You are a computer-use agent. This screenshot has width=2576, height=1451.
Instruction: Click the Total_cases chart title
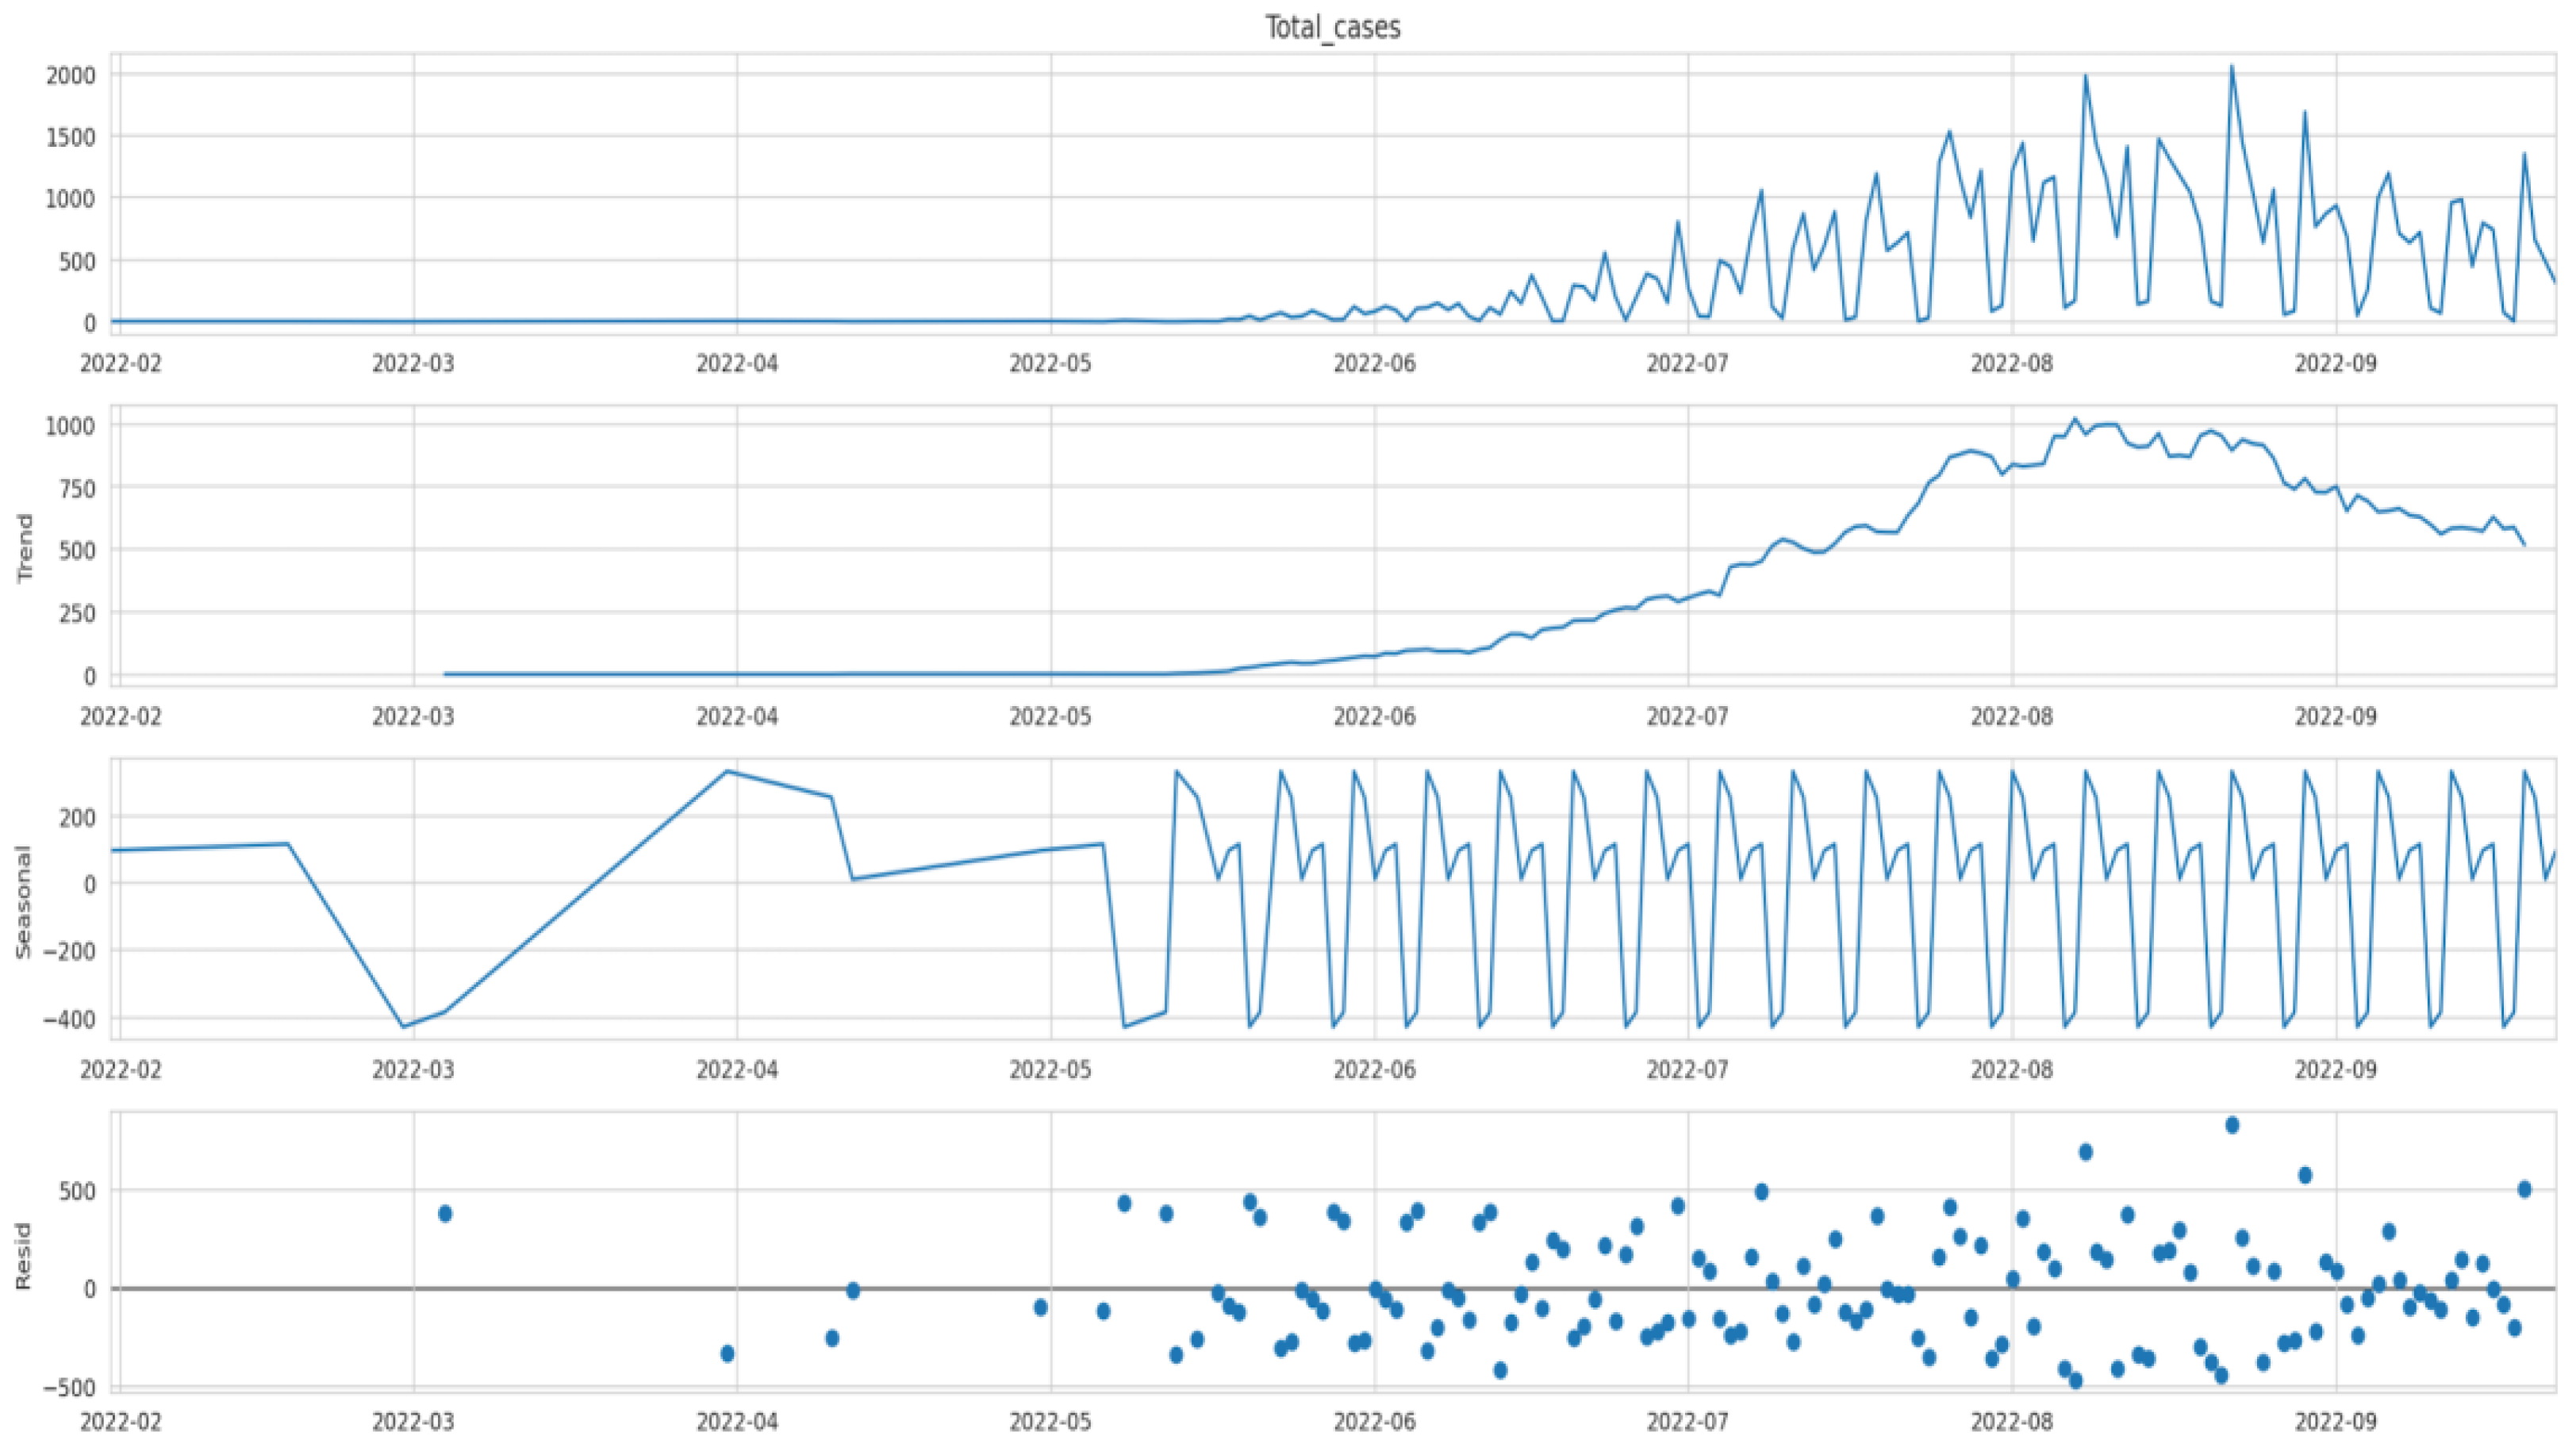[1332, 27]
